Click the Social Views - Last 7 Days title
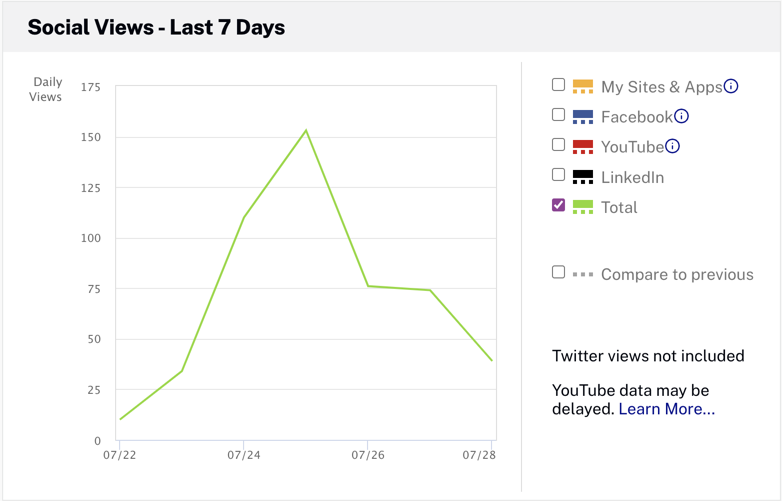 pos(156,28)
